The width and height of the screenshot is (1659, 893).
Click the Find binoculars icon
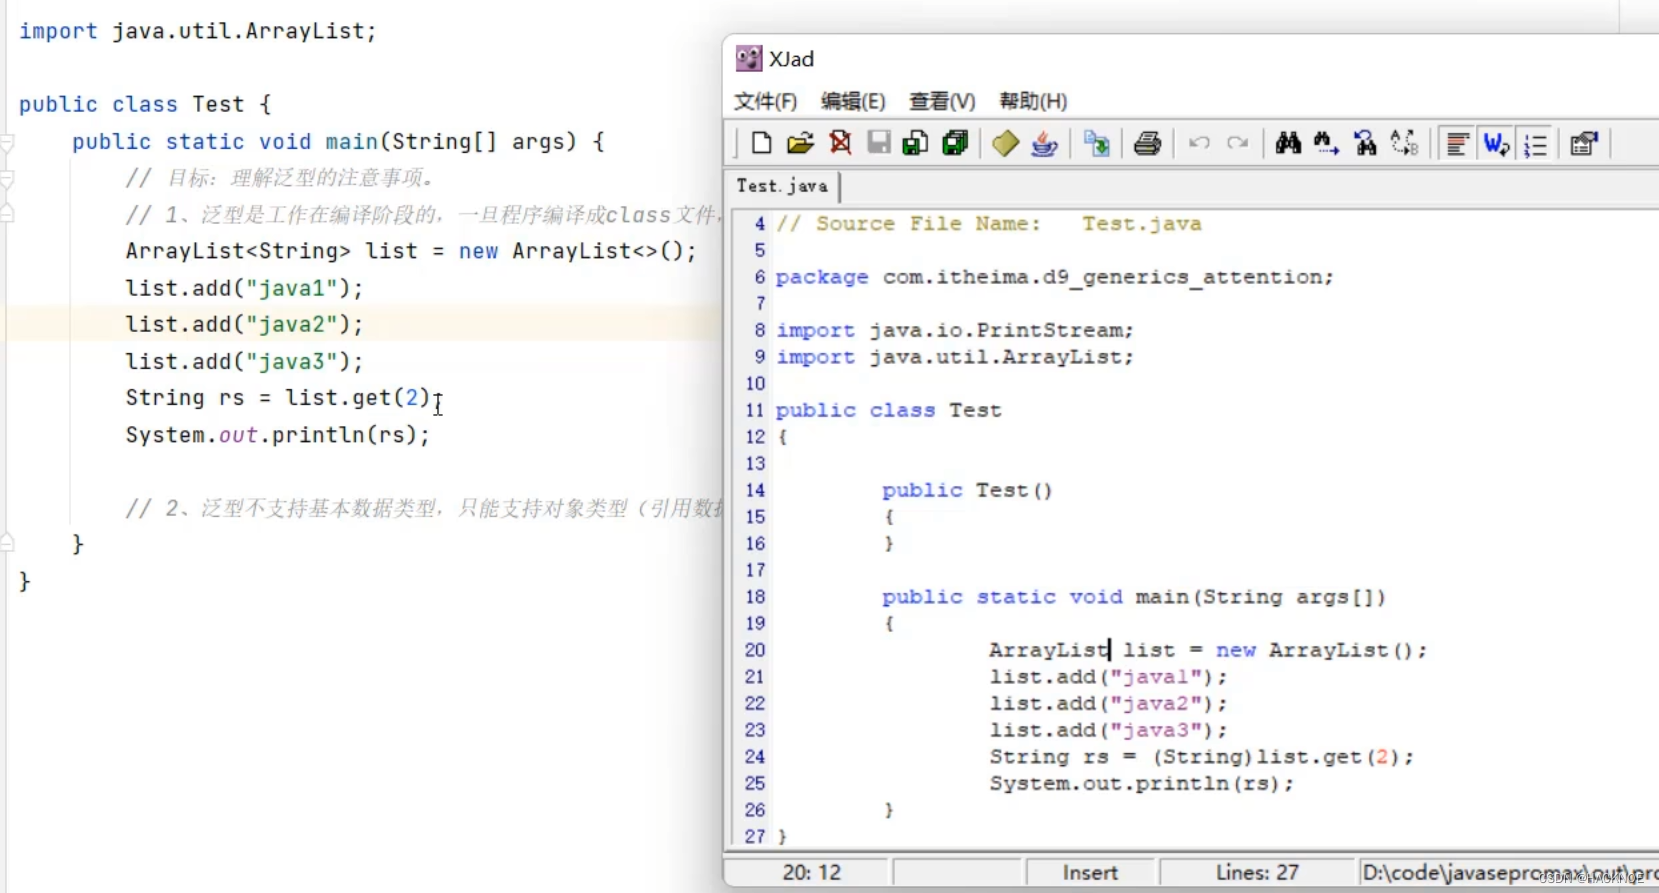tap(1288, 143)
